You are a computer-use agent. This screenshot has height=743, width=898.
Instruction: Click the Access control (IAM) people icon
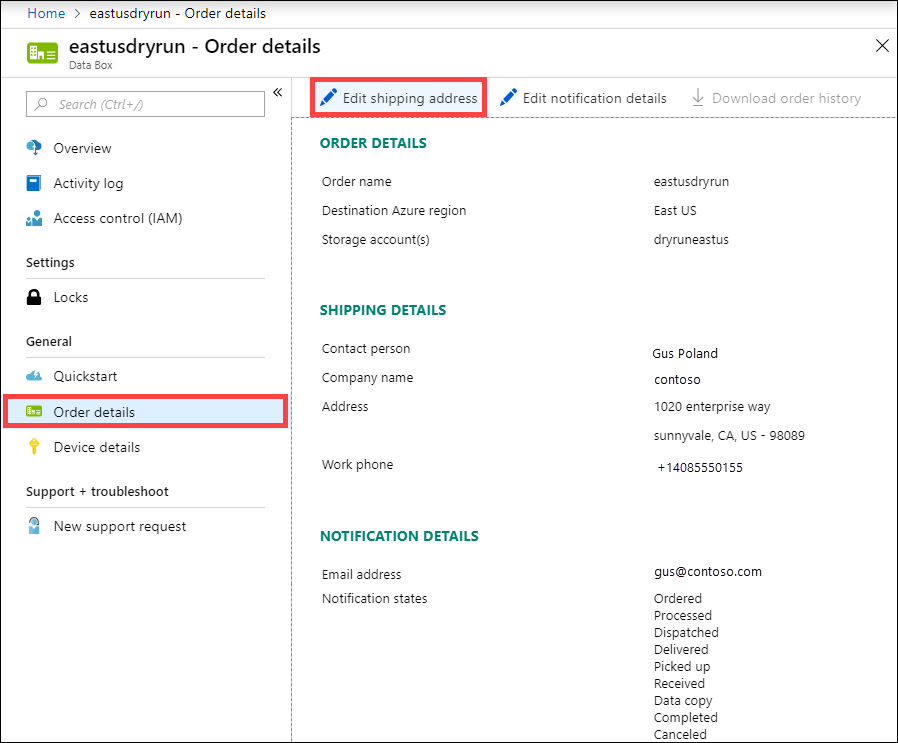pos(32,218)
